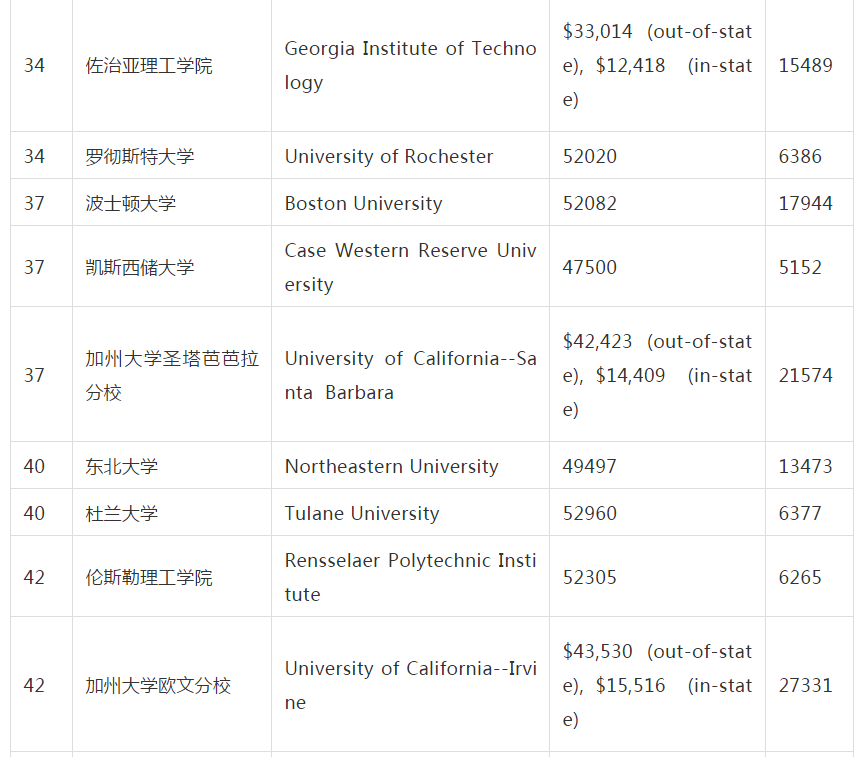The image size is (866, 757).
Task: Click Rensselaer Polytechnic Institute name cell
Action: [x=410, y=577]
